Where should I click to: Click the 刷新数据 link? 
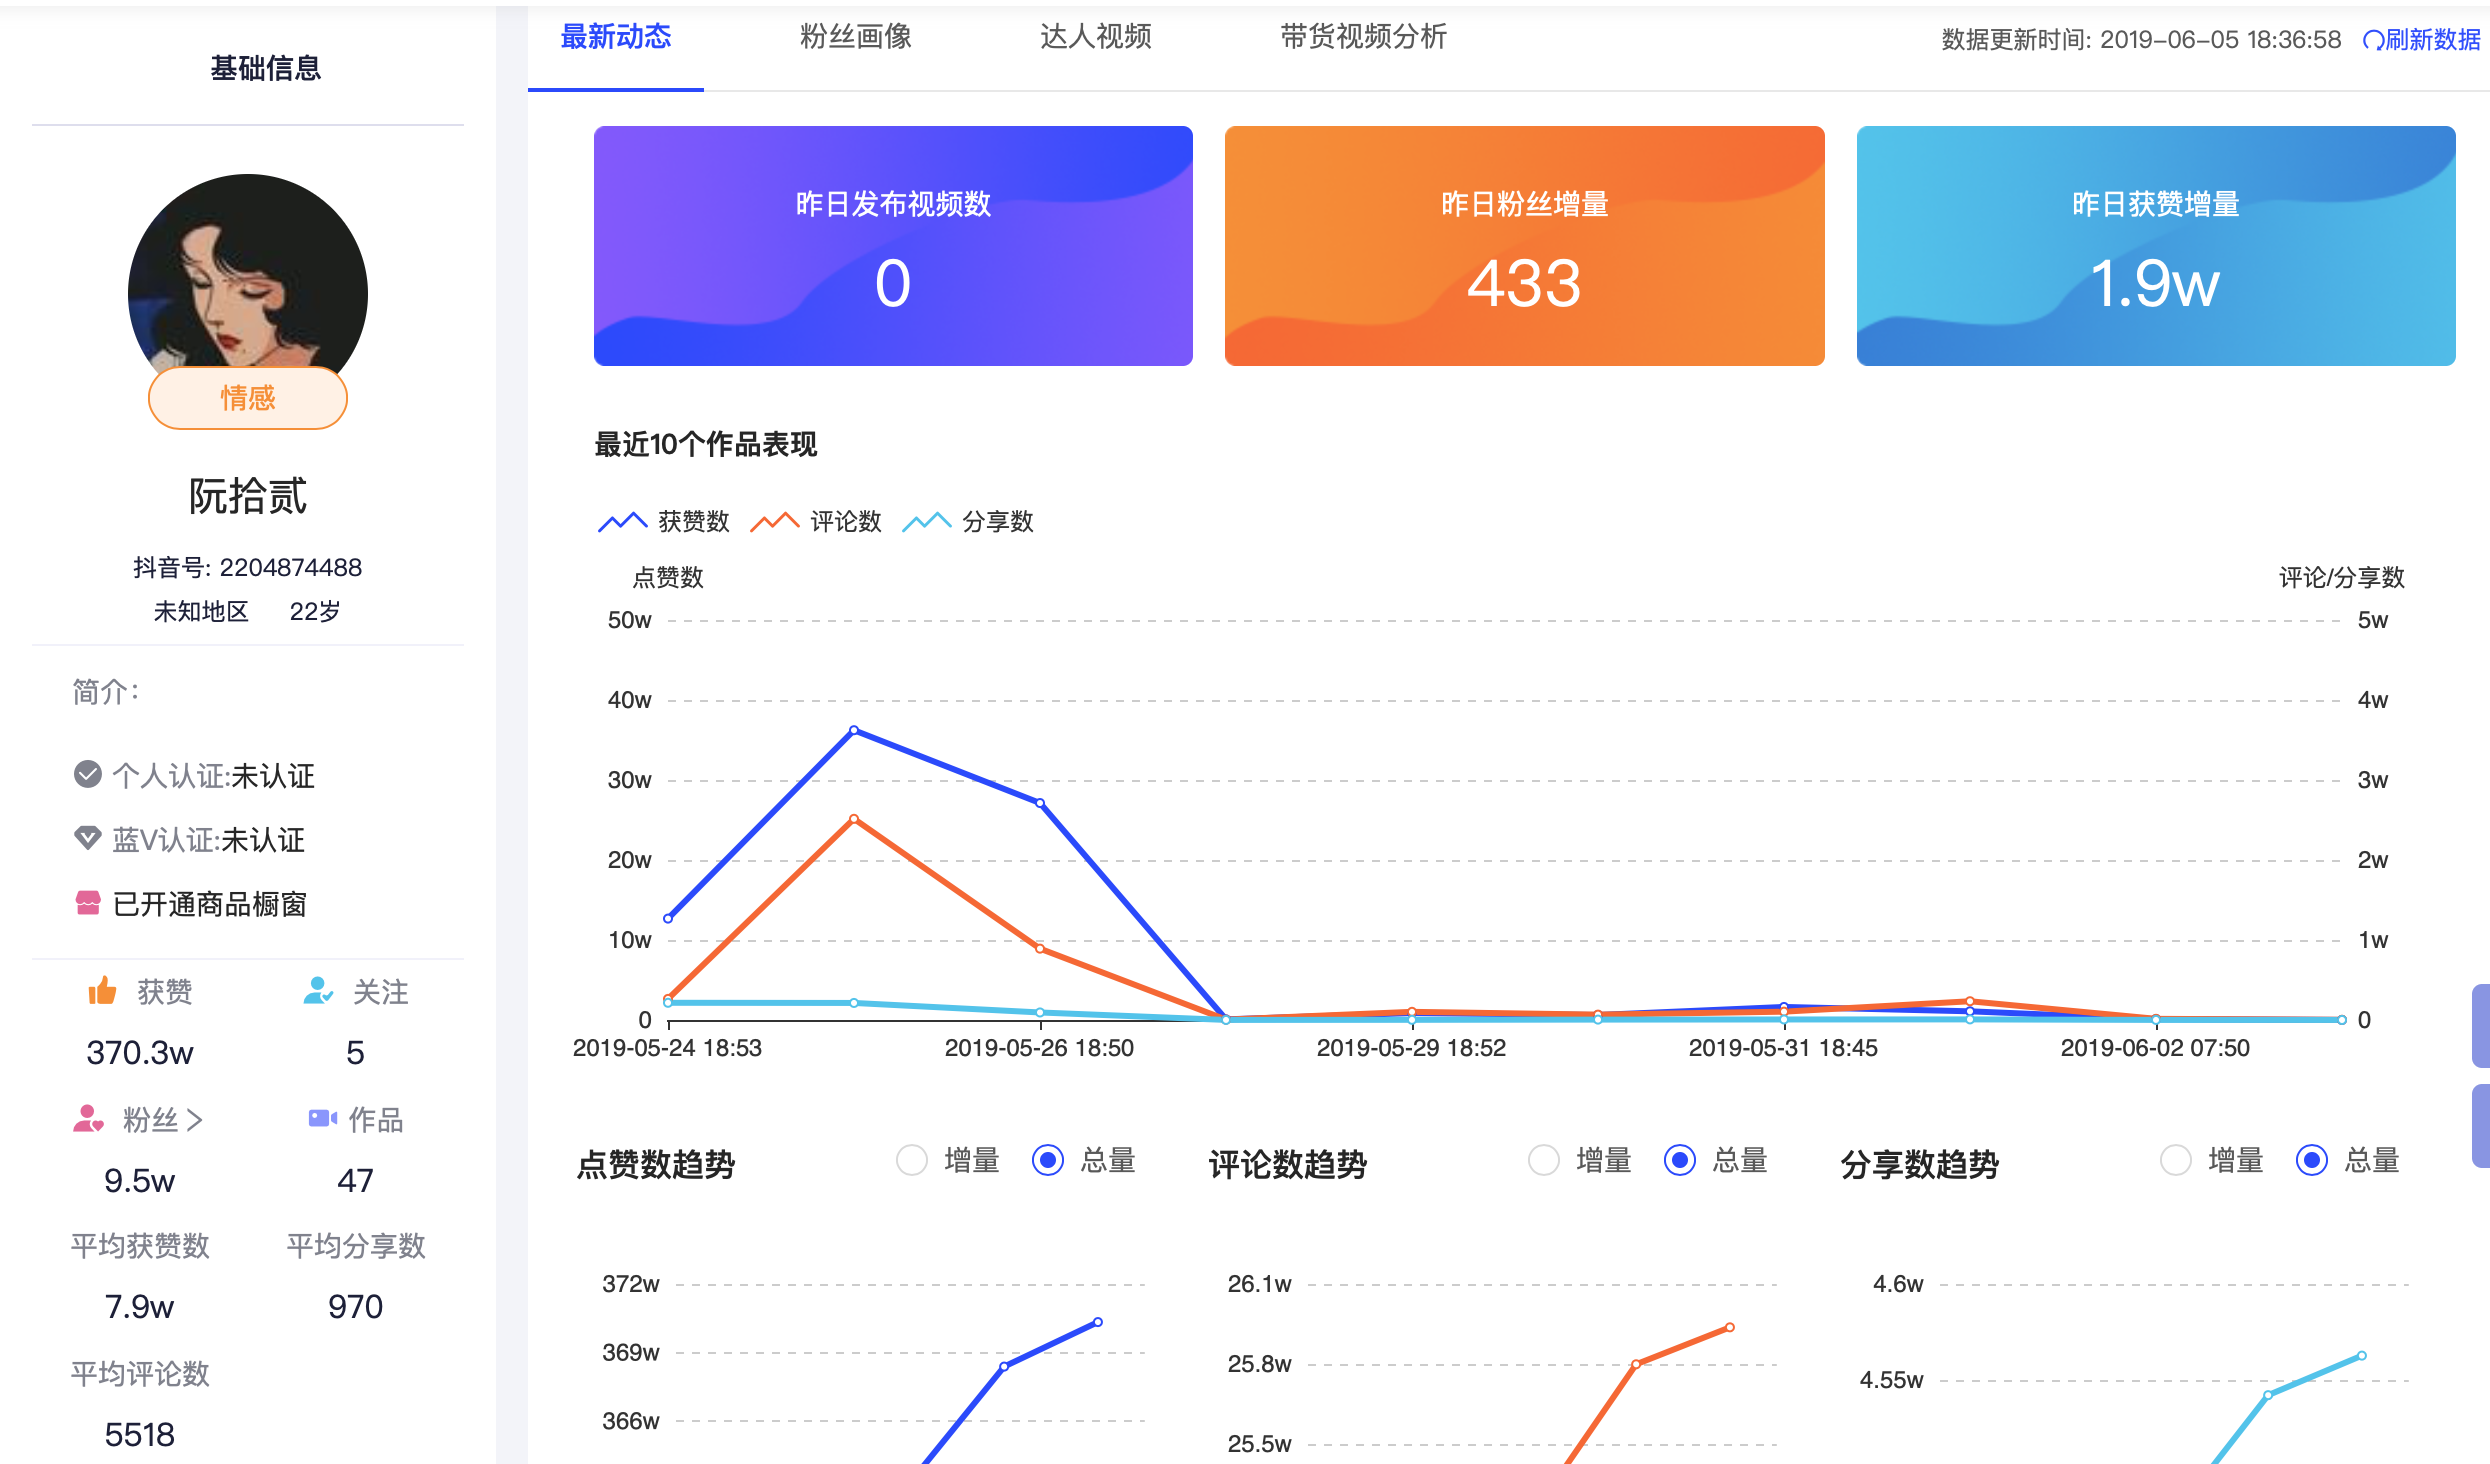[x=2432, y=40]
